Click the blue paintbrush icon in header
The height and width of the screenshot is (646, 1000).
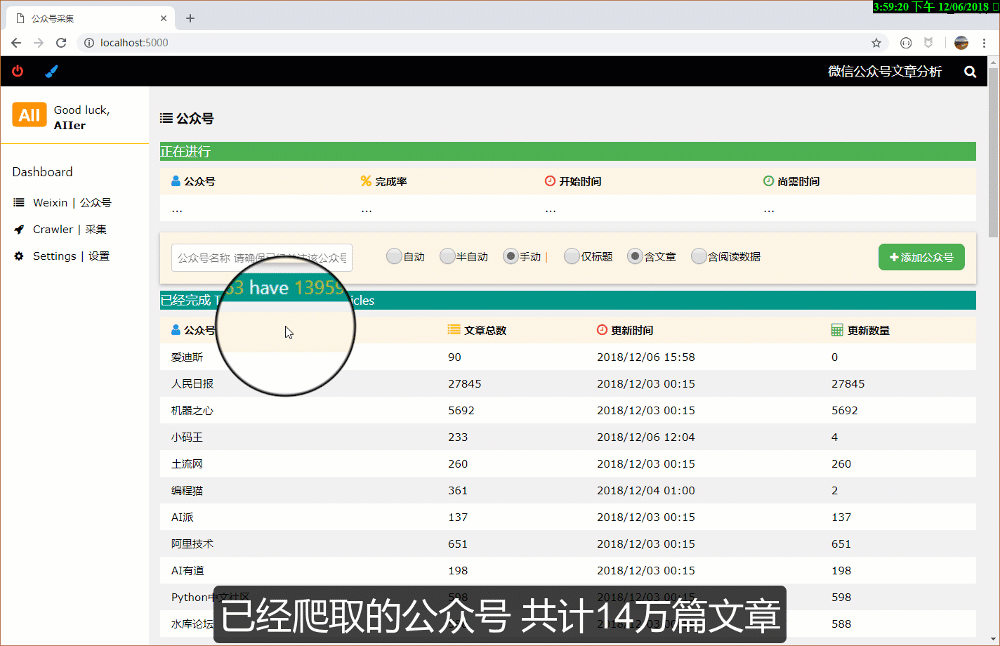pos(52,71)
